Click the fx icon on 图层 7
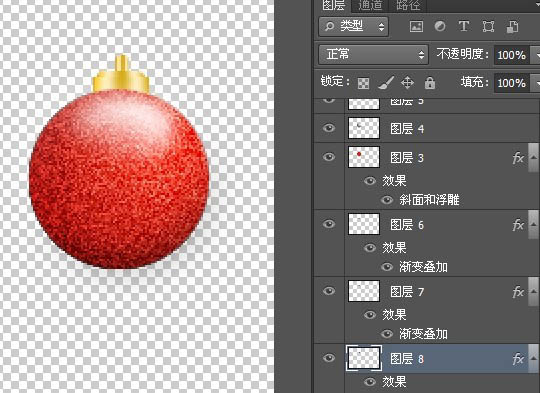The height and width of the screenshot is (393, 540). pyautogui.click(x=518, y=292)
